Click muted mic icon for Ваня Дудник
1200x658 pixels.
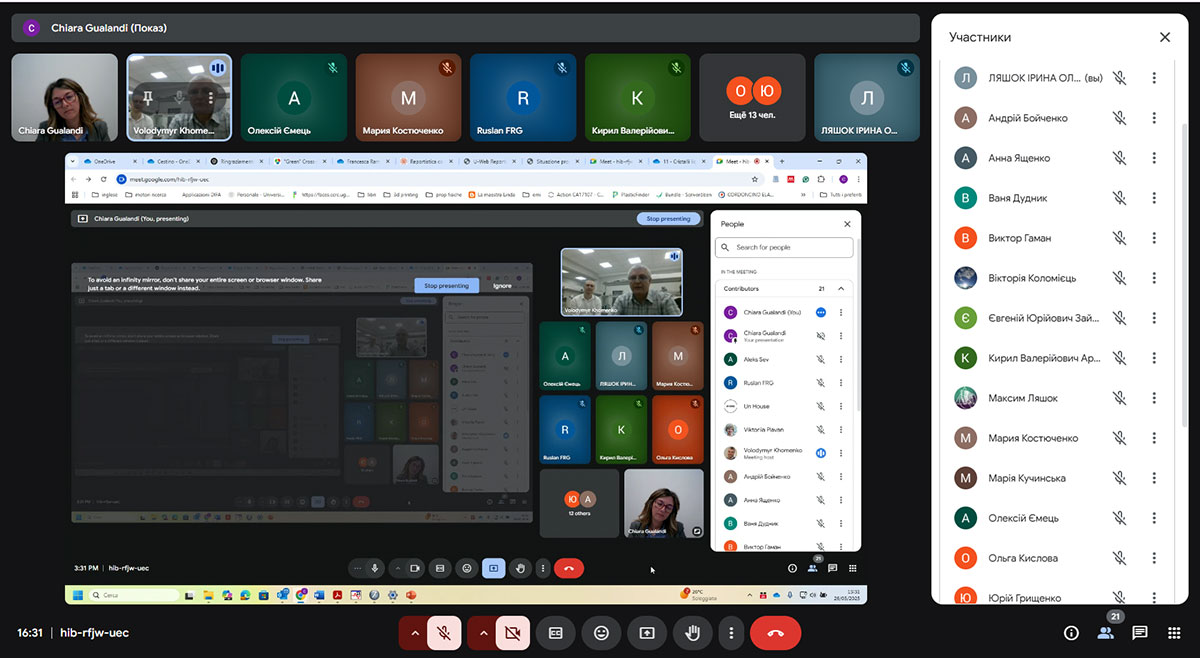(x=1120, y=198)
